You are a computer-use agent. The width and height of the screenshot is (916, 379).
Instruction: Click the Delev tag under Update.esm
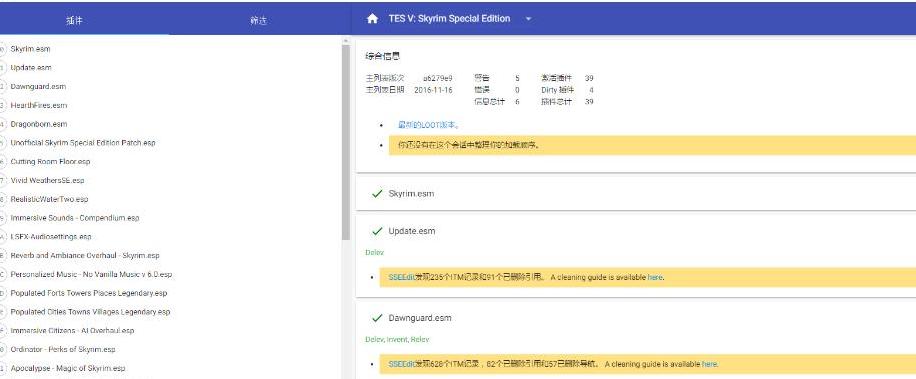[374, 253]
